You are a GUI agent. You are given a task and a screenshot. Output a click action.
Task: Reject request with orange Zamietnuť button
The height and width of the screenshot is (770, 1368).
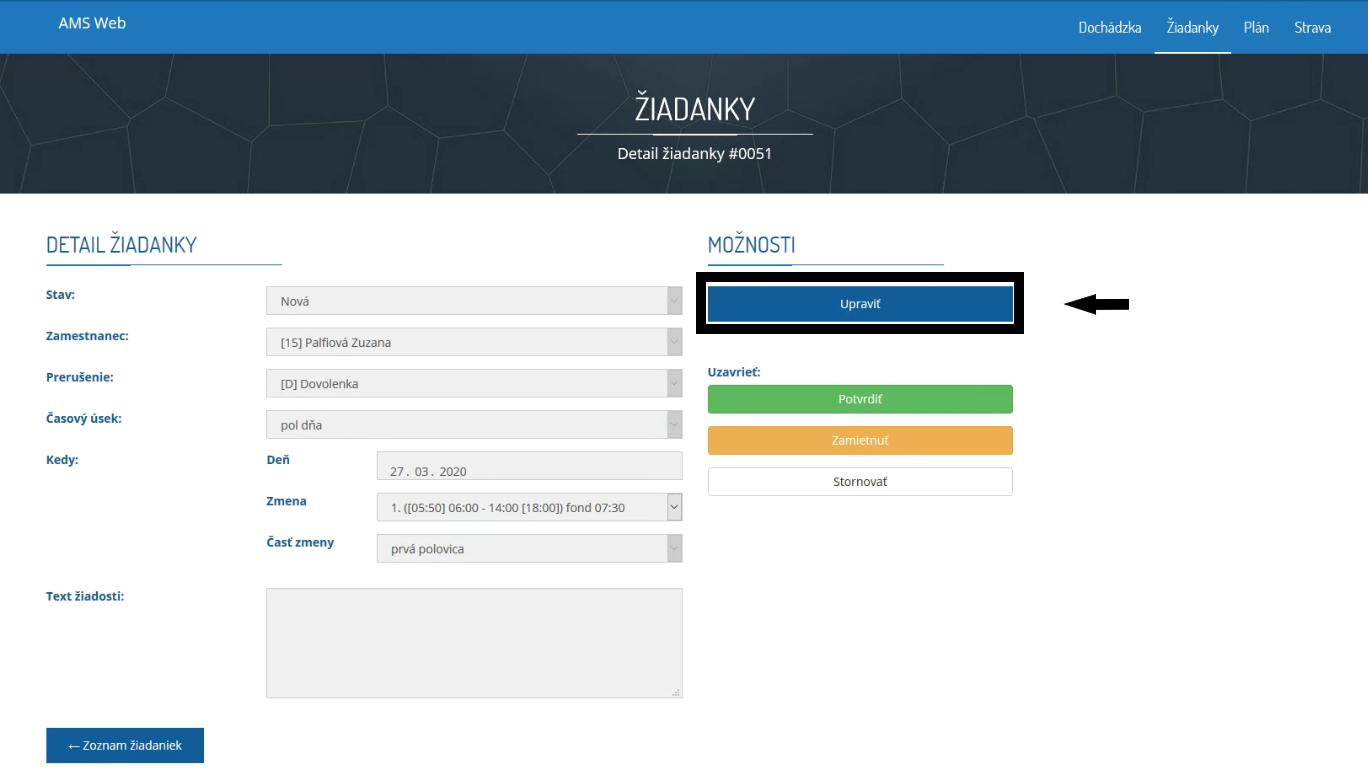pos(860,440)
